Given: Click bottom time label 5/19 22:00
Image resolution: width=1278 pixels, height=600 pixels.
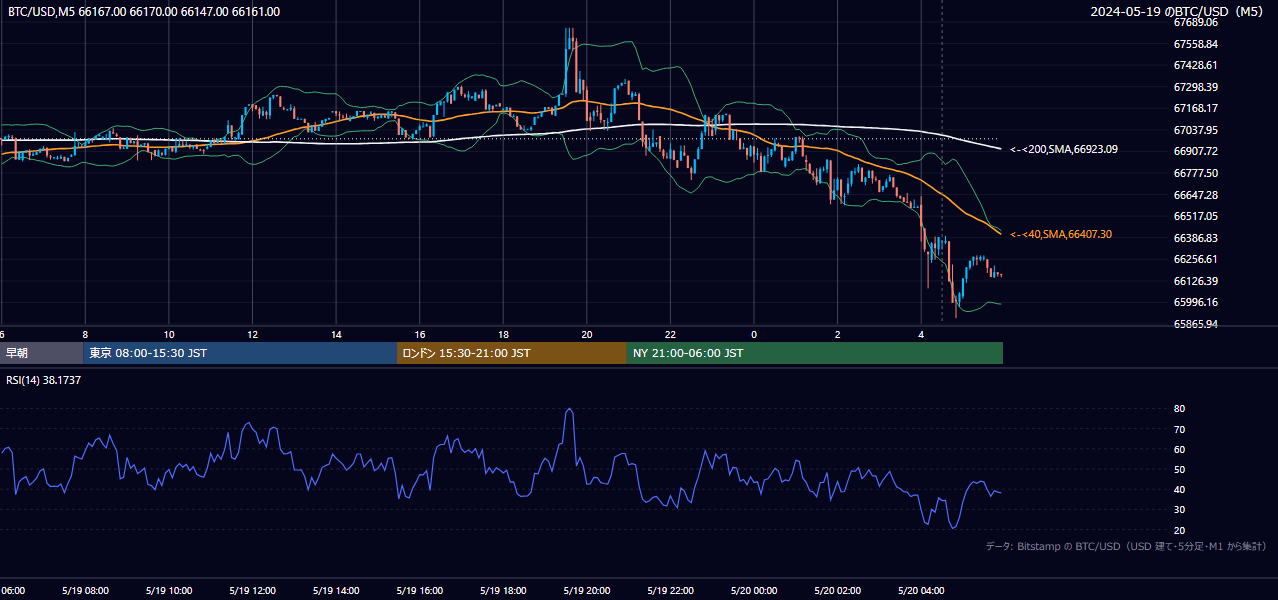Looking at the screenshot, I should point(671,590).
